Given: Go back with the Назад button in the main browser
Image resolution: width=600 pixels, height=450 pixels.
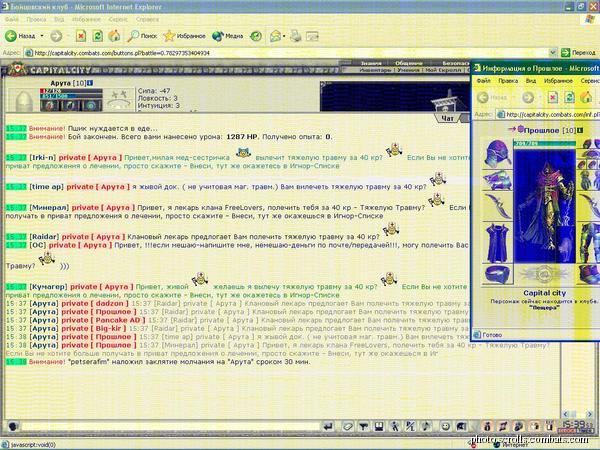Looking at the screenshot, I should point(20,36).
